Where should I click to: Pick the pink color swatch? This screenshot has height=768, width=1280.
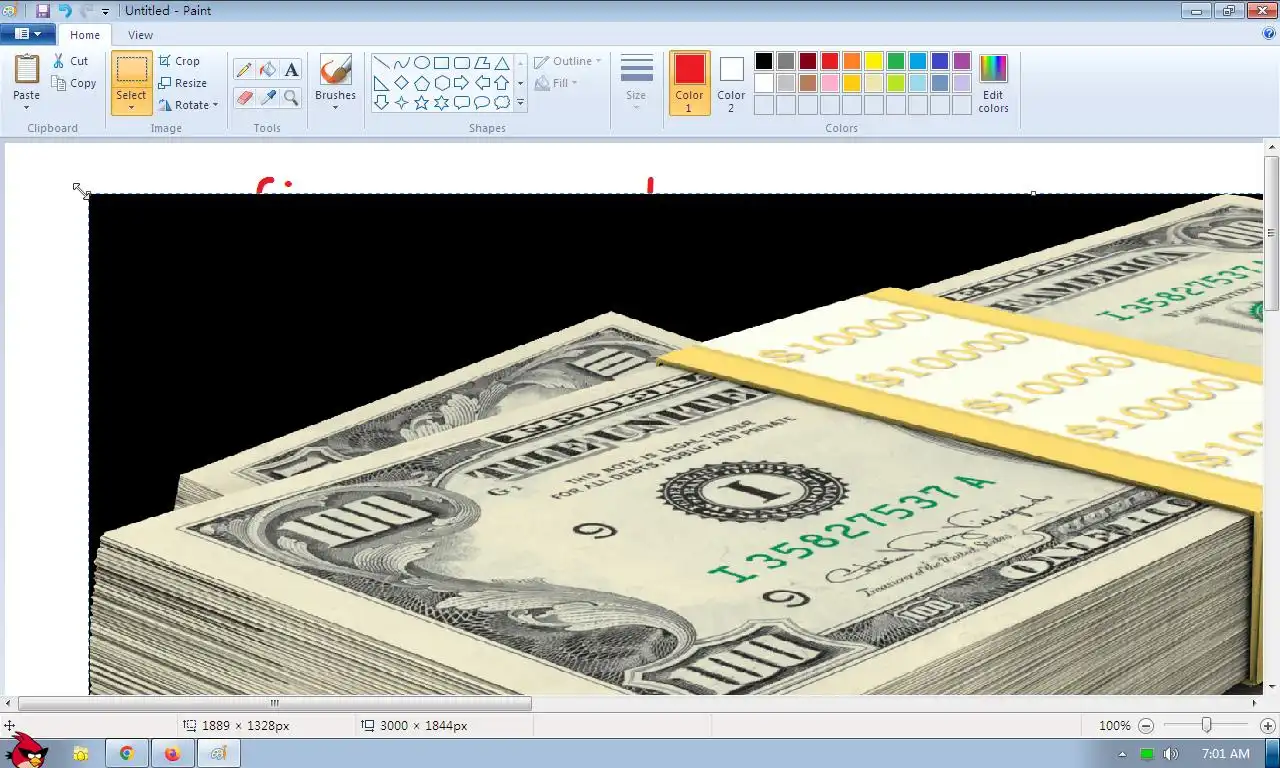point(830,83)
